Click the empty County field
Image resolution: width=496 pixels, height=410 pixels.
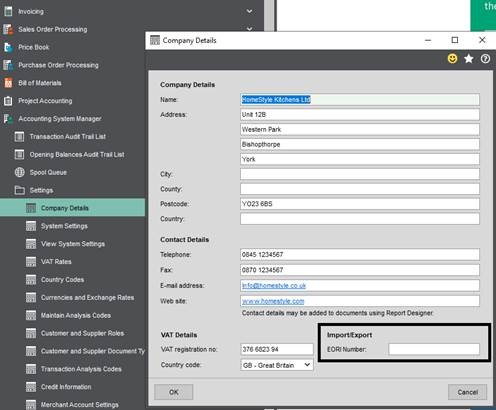click(x=360, y=189)
